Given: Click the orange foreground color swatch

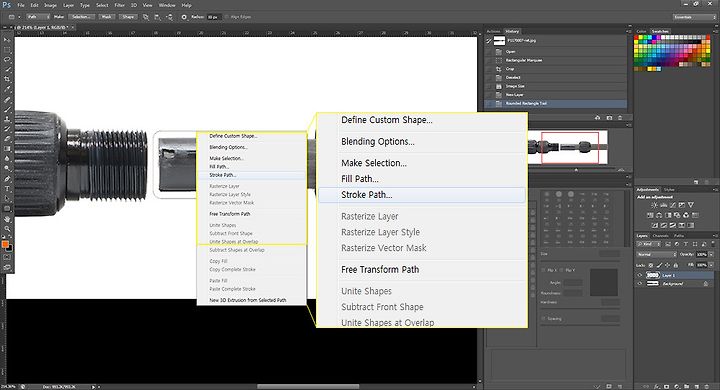Looking at the screenshot, I should point(5,244).
